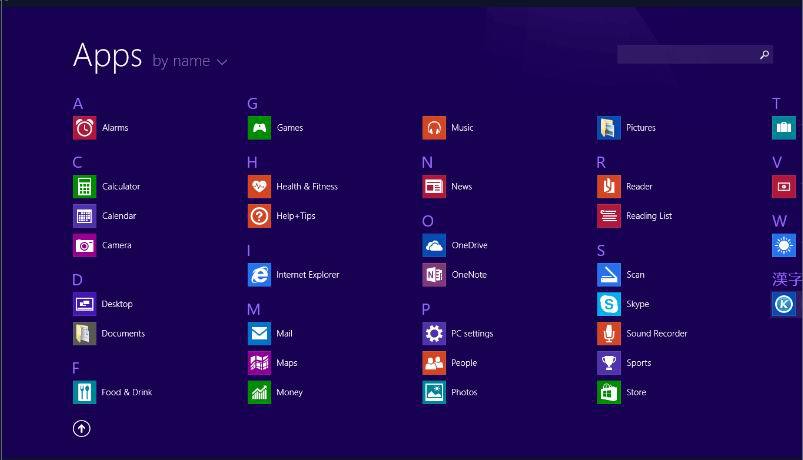The height and width of the screenshot is (460, 803).
Task: Click the 'Apps' page heading
Action: click(x=108, y=56)
